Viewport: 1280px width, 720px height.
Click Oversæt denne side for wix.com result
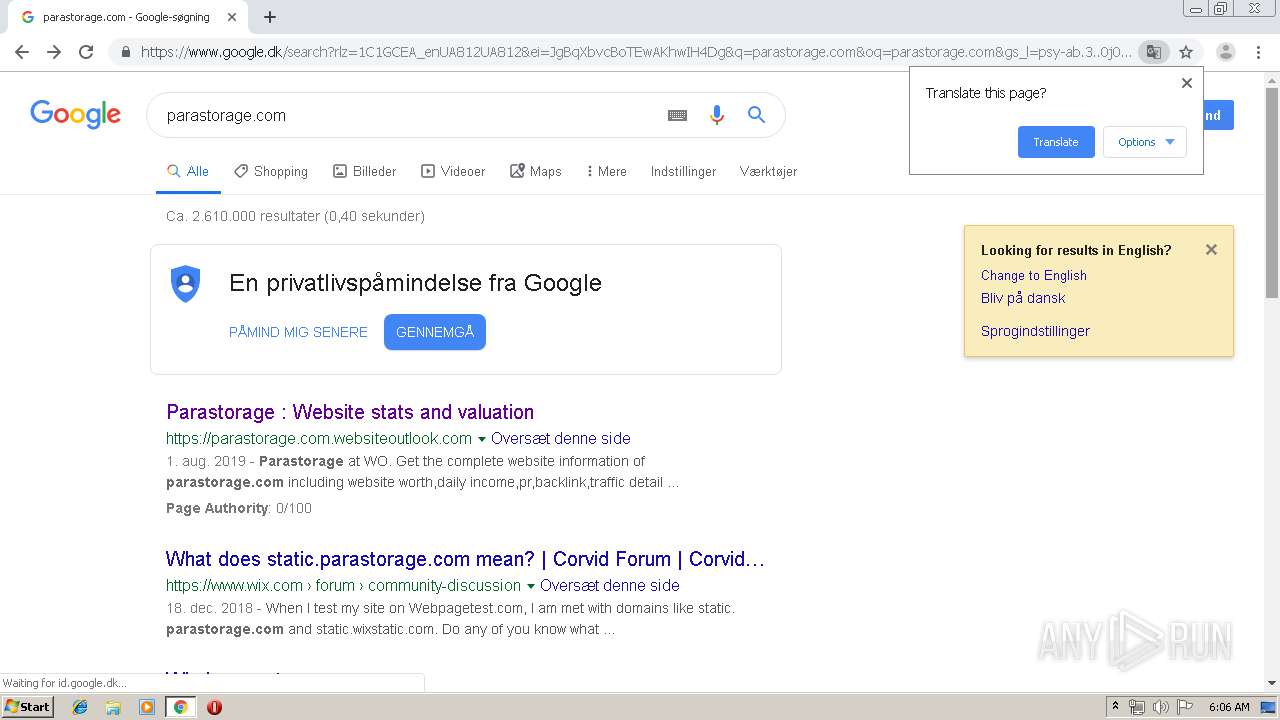click(610, 585)
